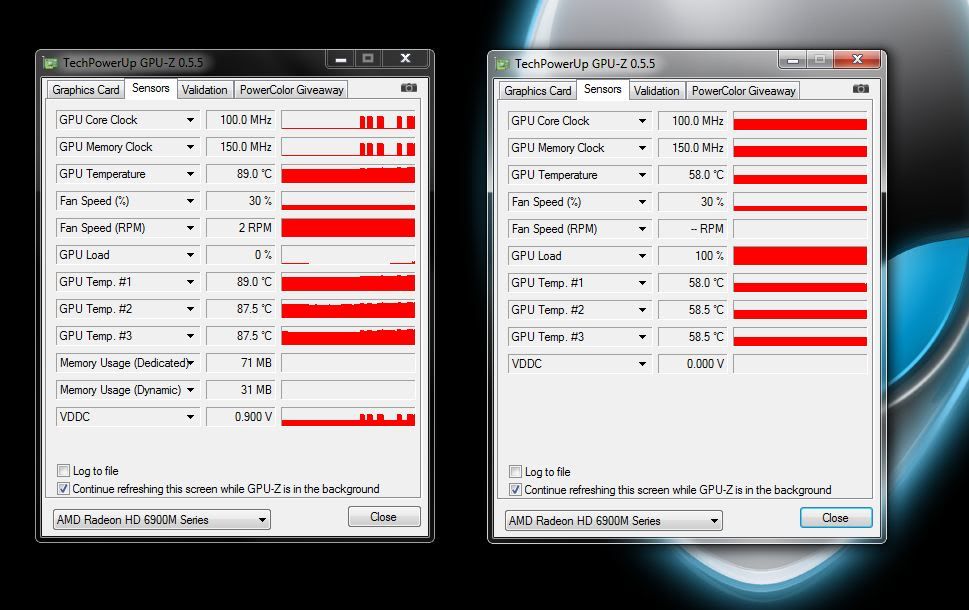The image size is (969, 610).
Task: Open Validation tab in left window
Action: click(205, 90)
